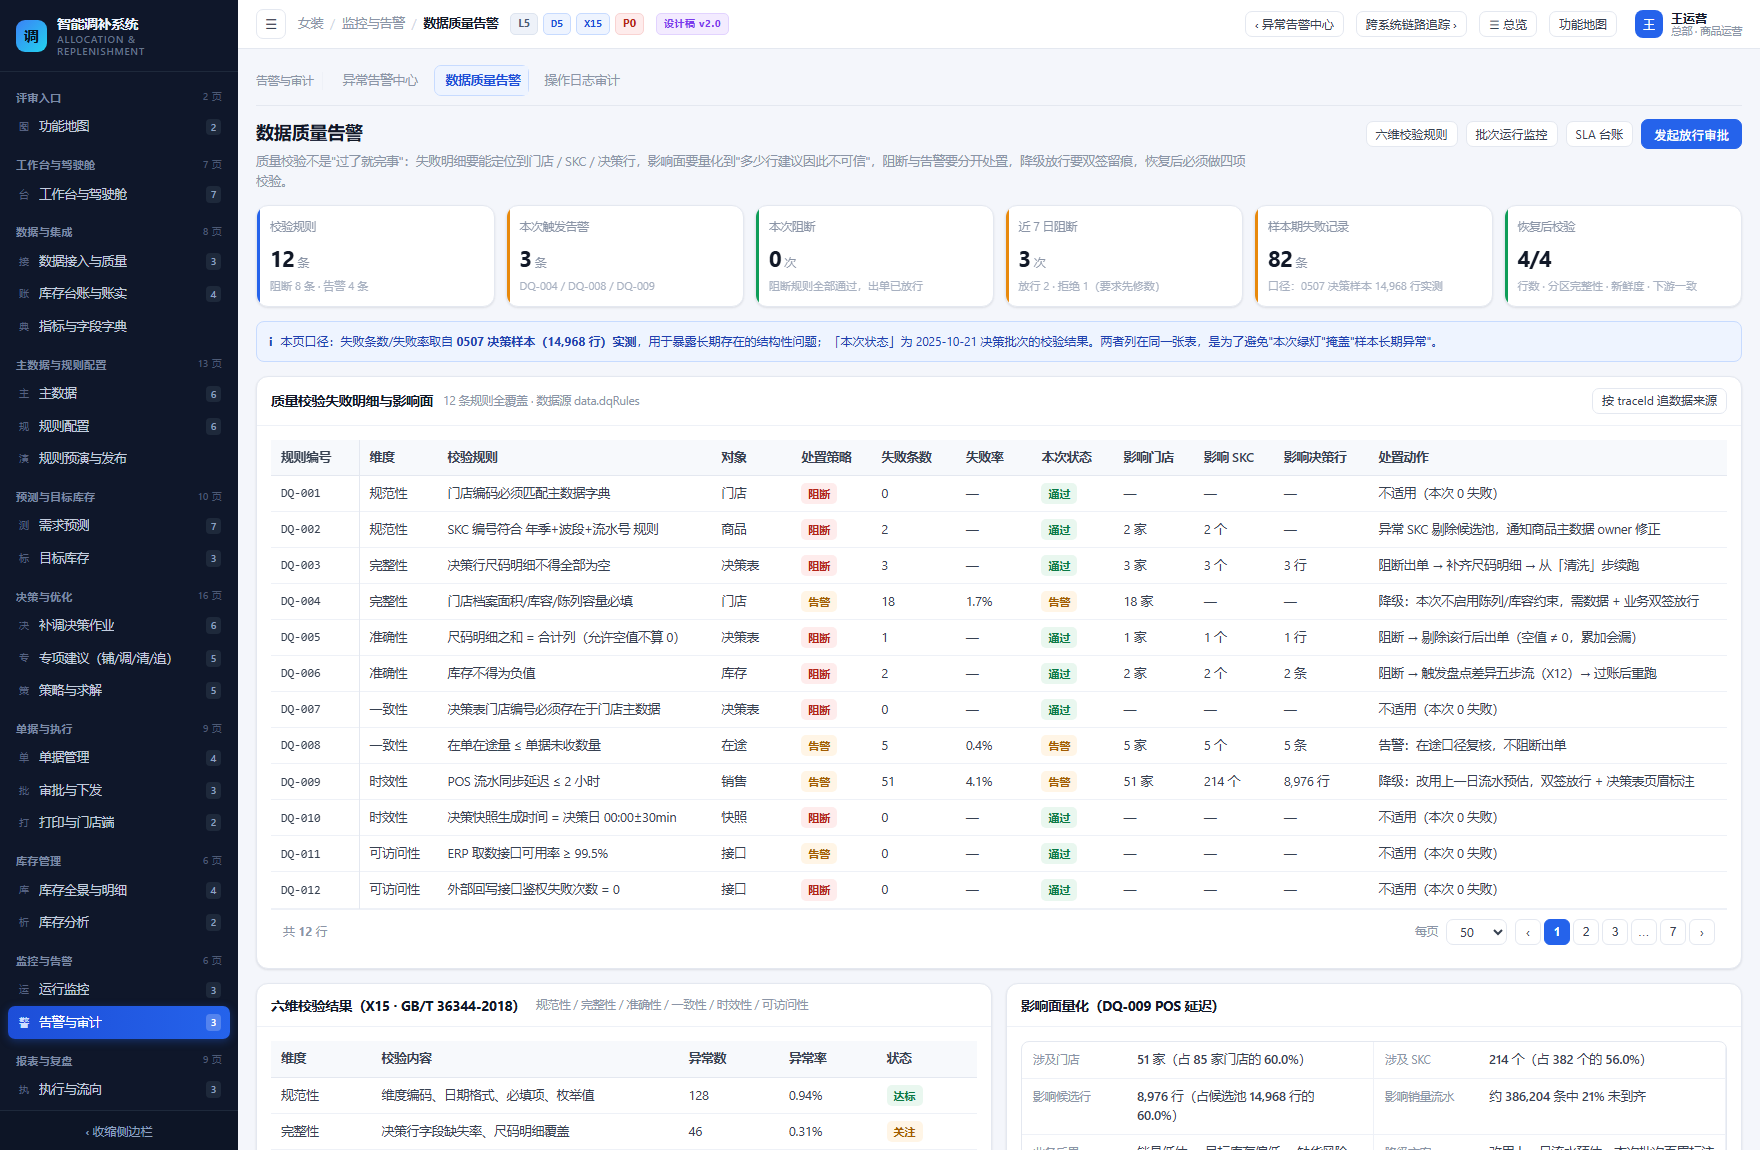Open 库存台账与账实 sidebar item

click(x=119, y=294)
